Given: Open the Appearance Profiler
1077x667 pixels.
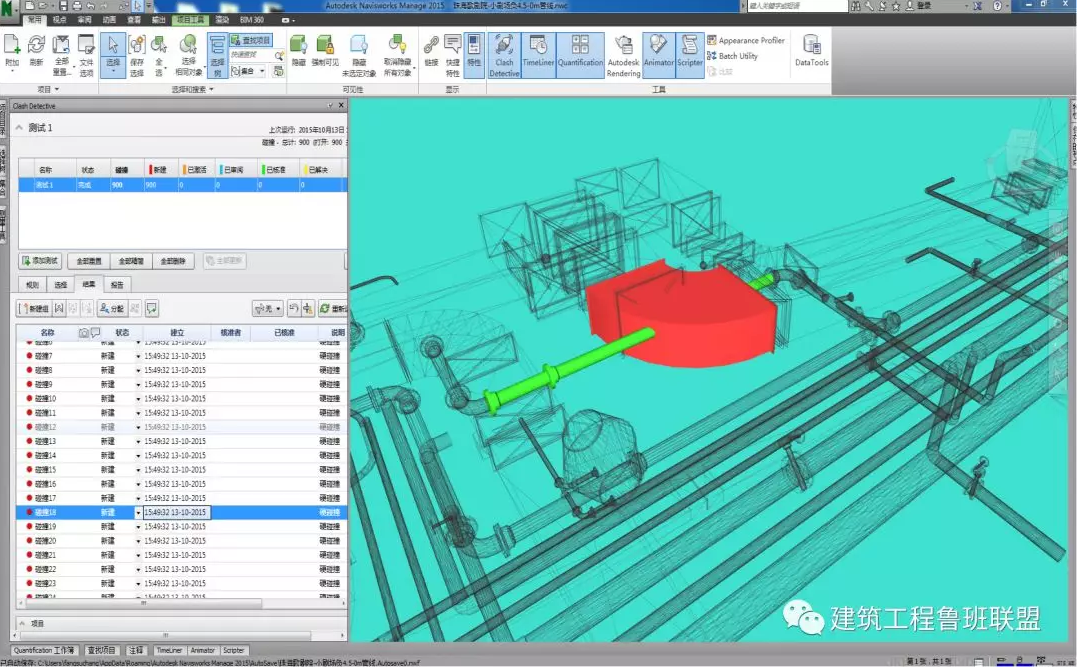Looking at the screenshot, I should pos(746,41).
